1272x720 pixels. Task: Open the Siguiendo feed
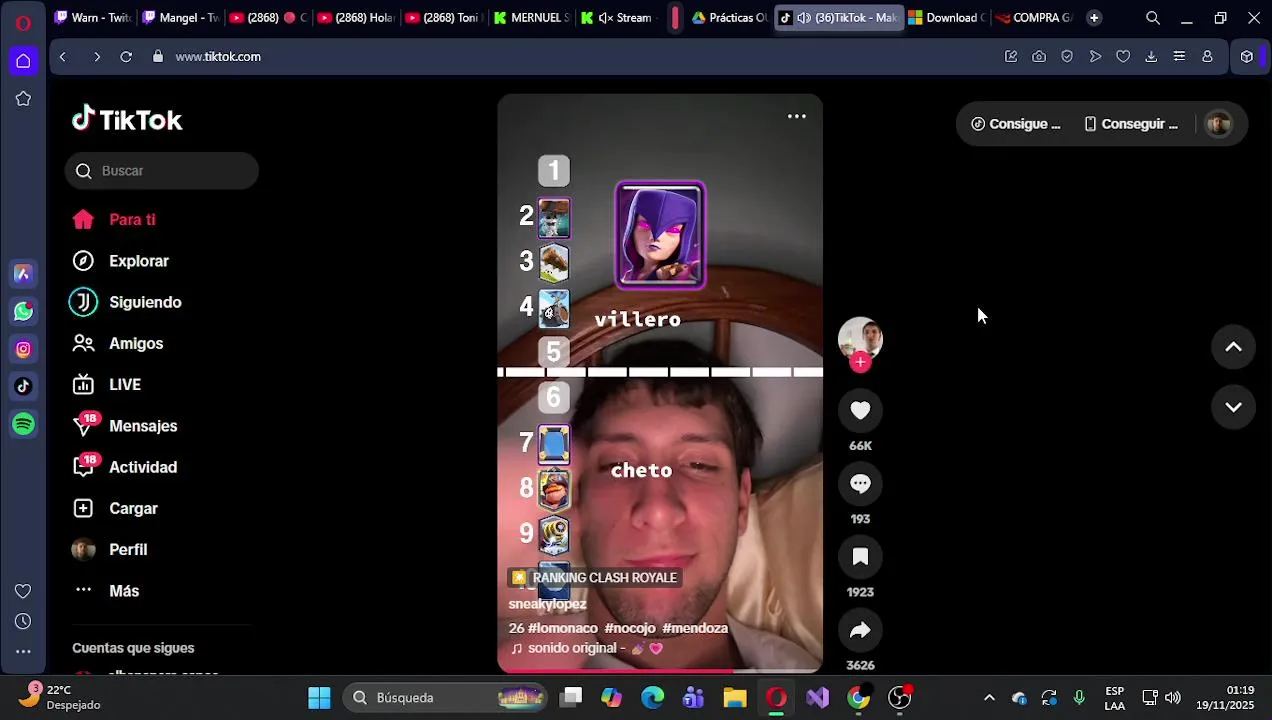coord(126,302)
